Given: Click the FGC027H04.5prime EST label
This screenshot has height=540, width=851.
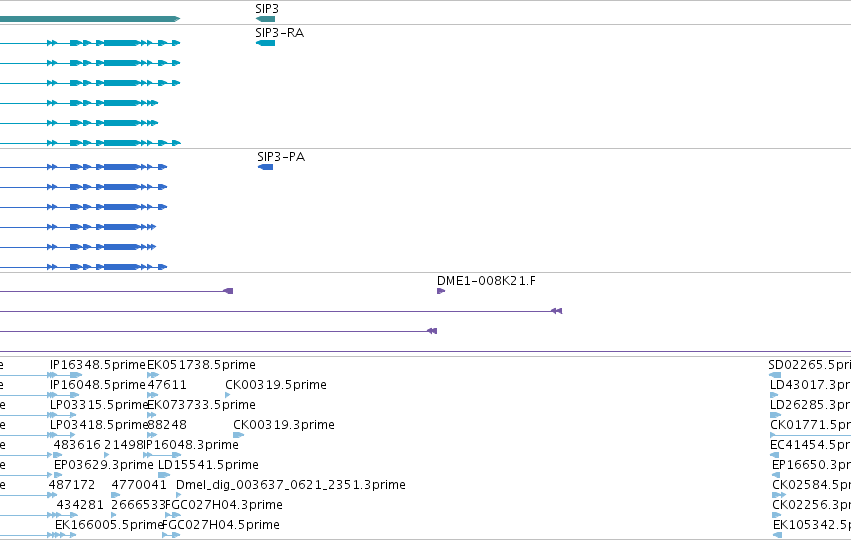Looking at the screenshot, I should coord(221,525).
